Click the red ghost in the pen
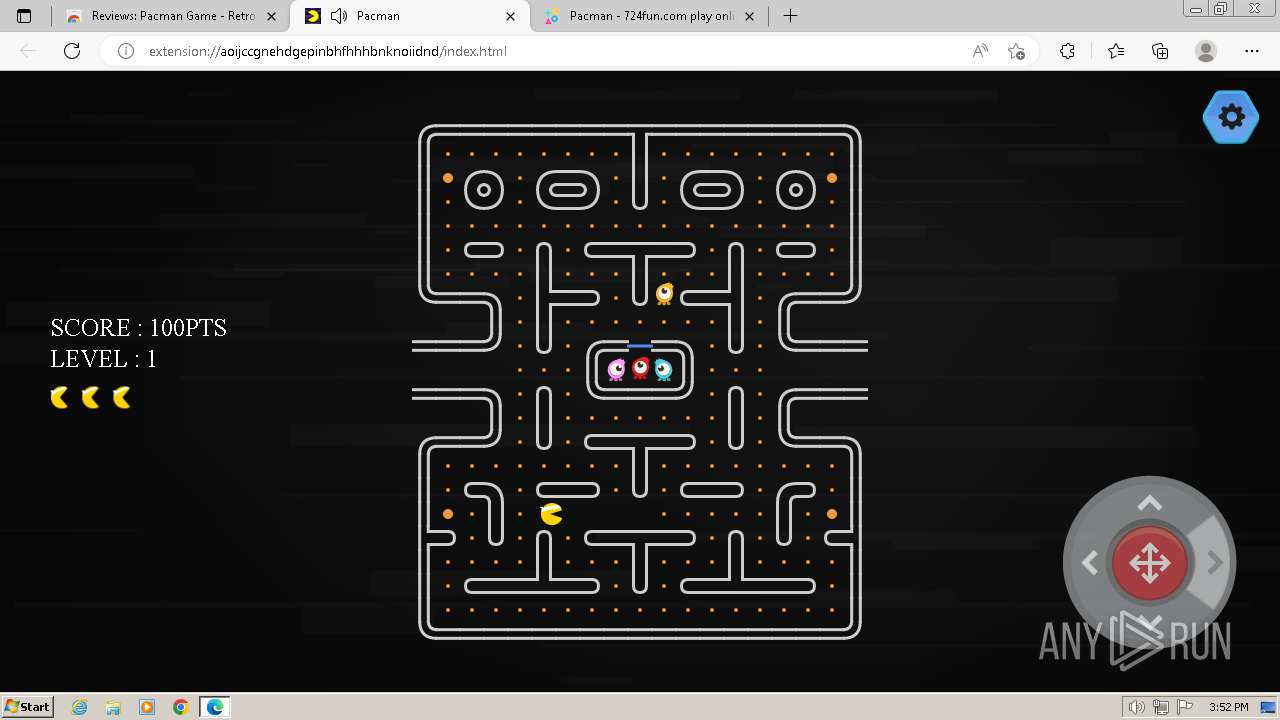This screenshot has width=1280, height=720. tap(640, 369)
